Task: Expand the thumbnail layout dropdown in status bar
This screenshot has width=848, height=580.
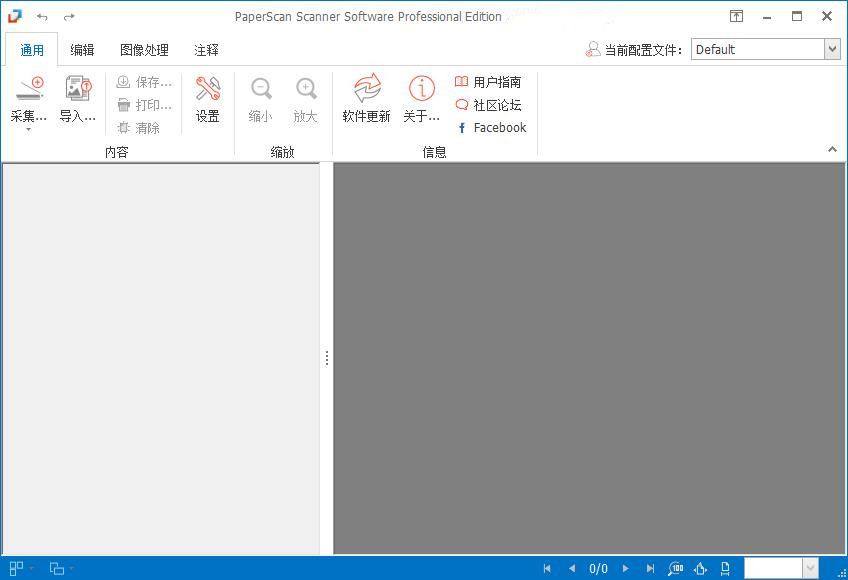Action: click(x=31, y=568)
